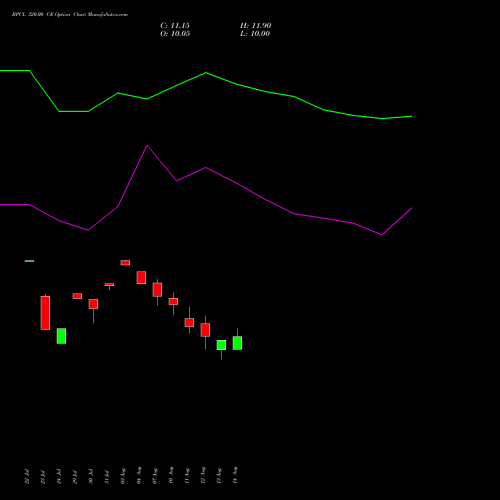Click the red candle on 30 Jul
500x500 pixels.
93,304
